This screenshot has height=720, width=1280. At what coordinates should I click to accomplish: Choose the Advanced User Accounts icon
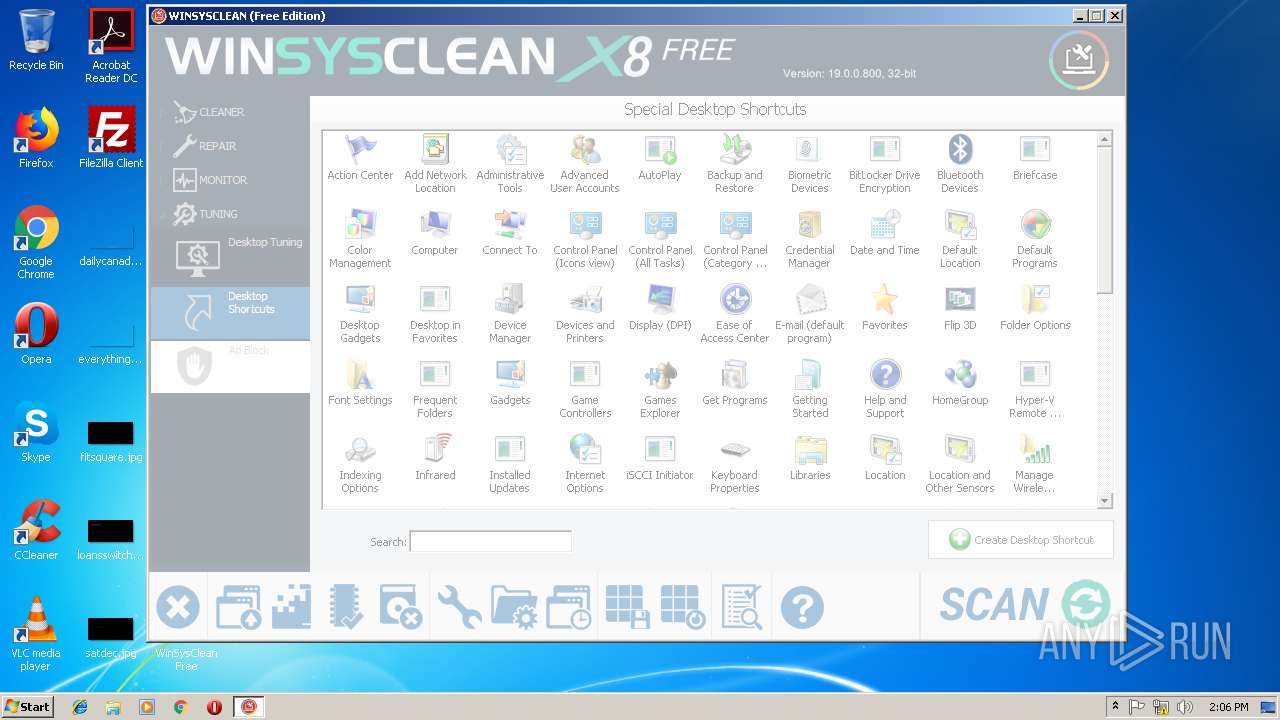[585, 150]
